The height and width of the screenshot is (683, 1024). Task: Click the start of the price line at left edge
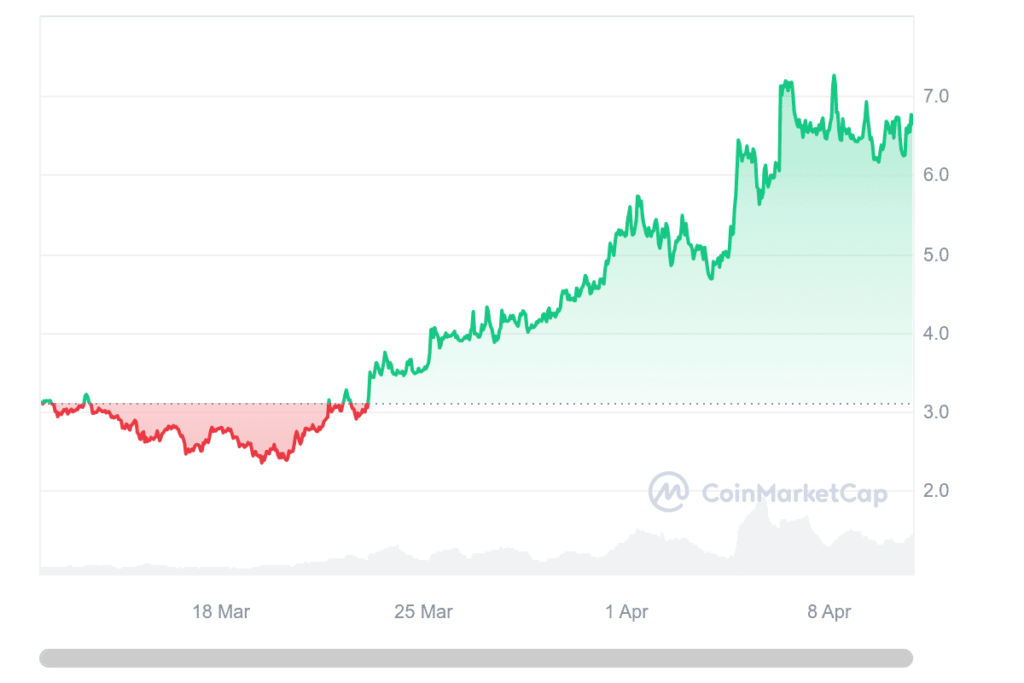point(43,402)
